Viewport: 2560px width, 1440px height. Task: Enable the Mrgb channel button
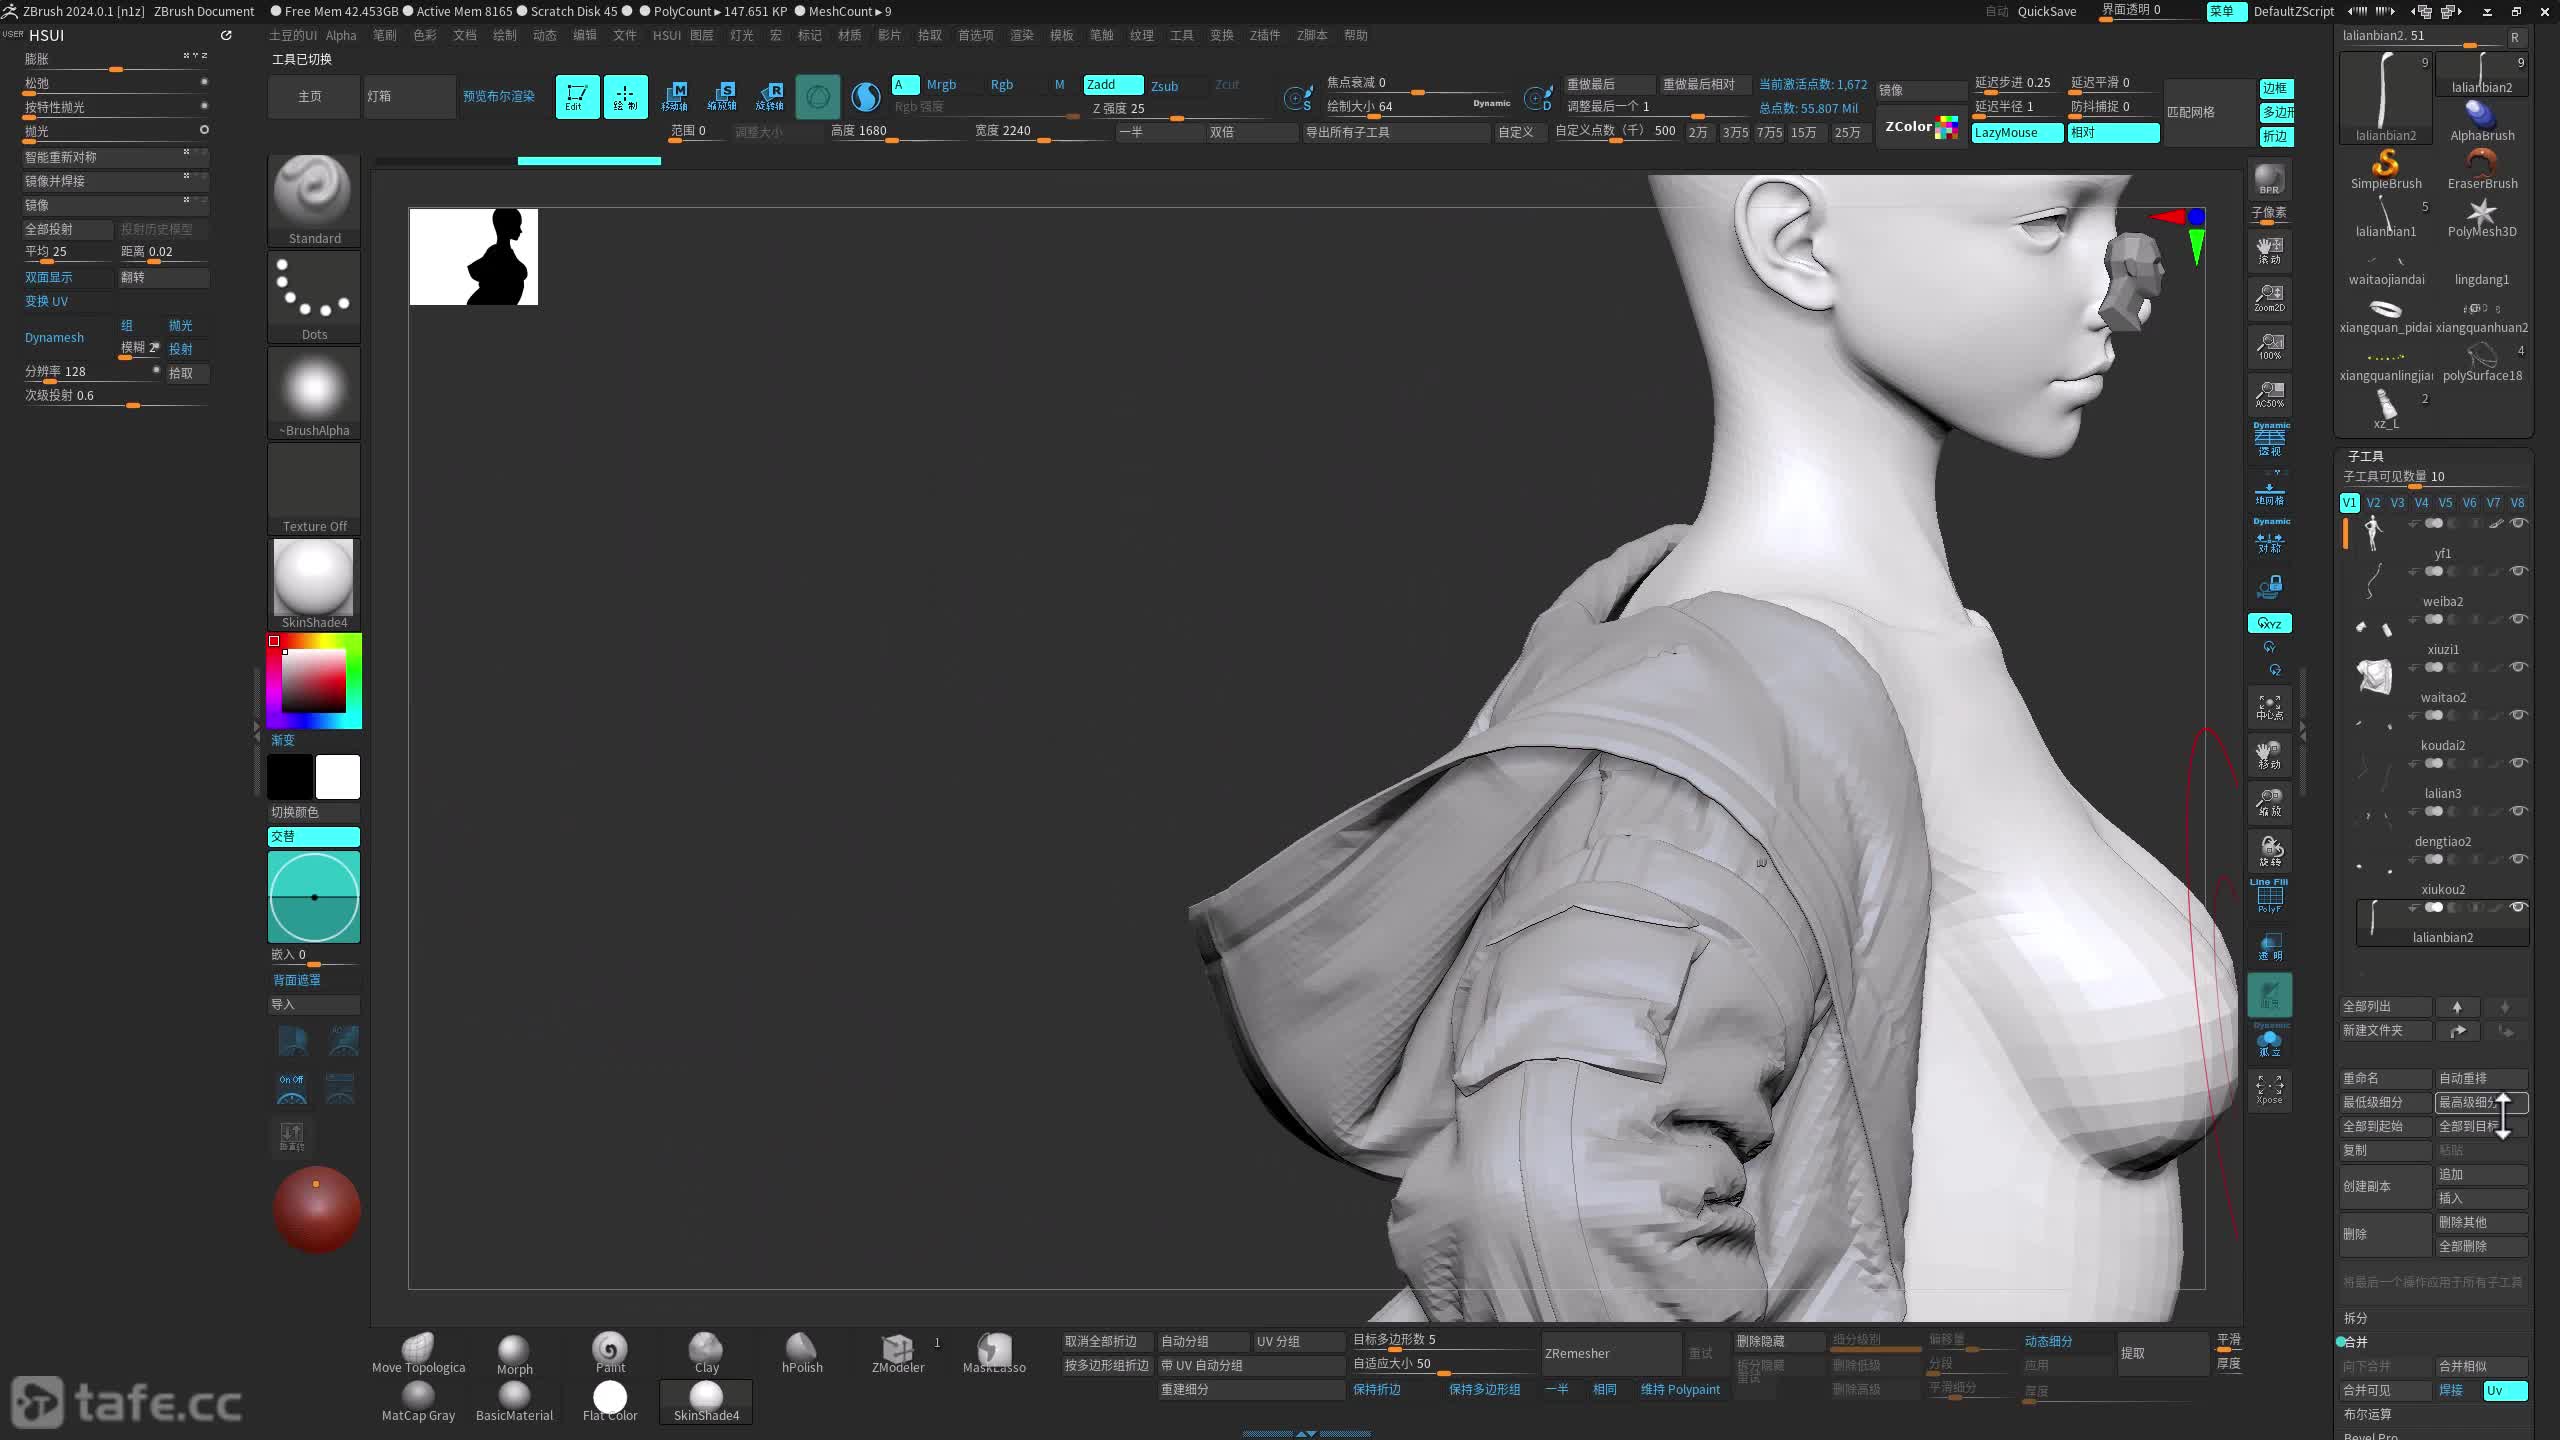(x=941, y=85)
